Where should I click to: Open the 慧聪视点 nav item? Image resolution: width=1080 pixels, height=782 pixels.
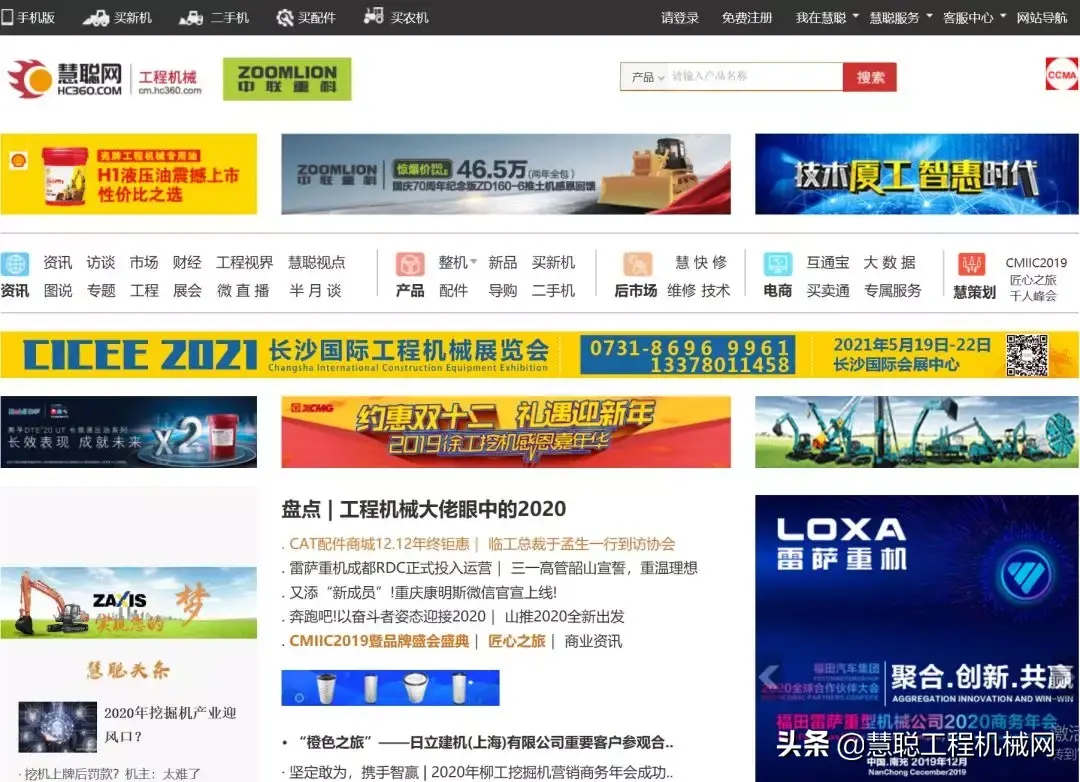coord(317,263)
